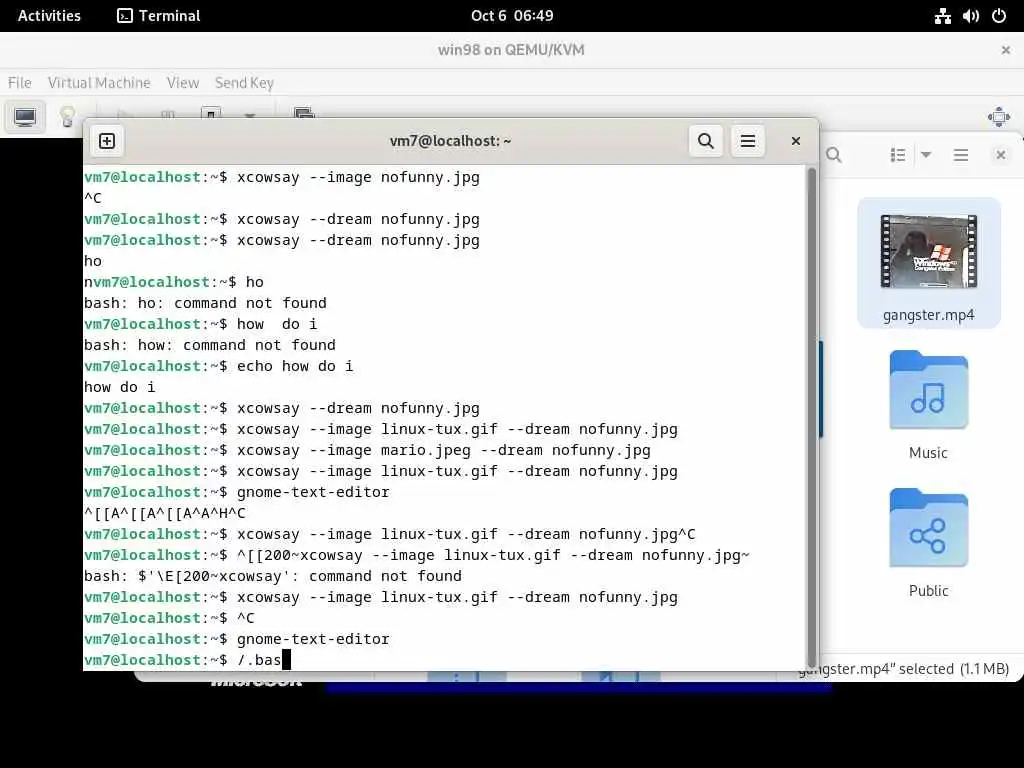
Task: Click 'bash: how: command not found' line
Action: pos(210,345)
